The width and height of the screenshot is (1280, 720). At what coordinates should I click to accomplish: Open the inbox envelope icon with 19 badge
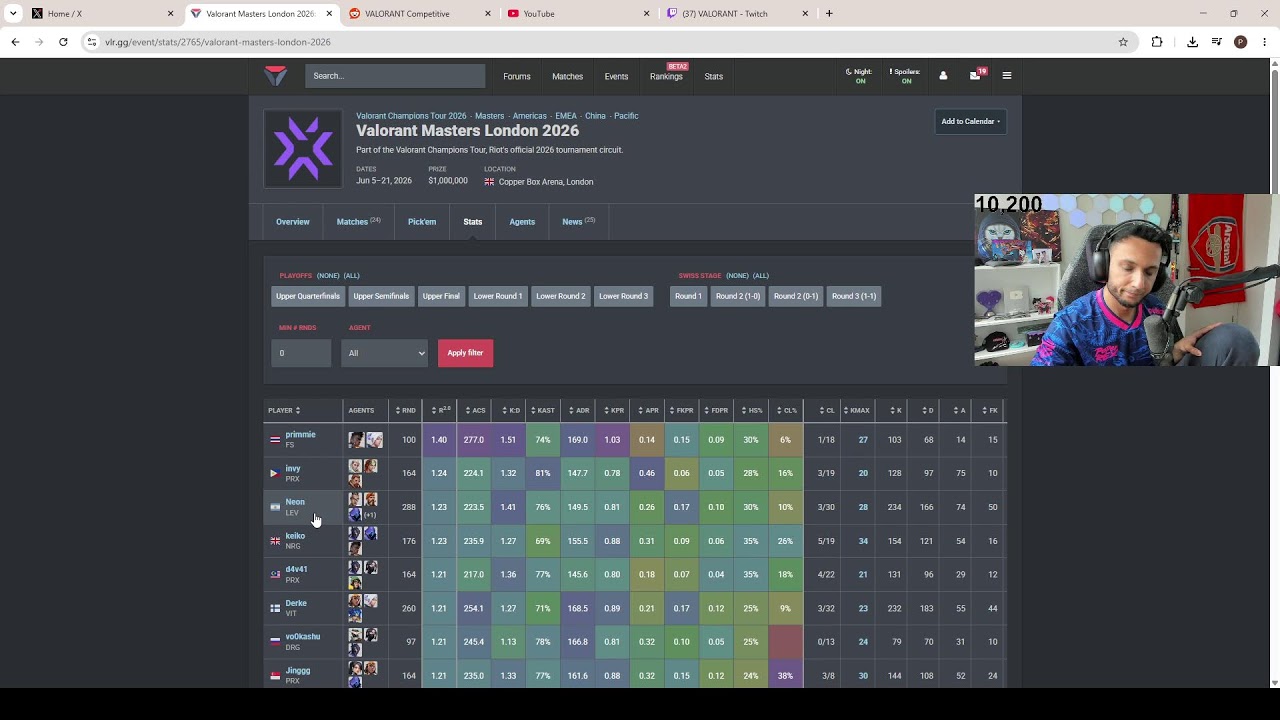975,75
